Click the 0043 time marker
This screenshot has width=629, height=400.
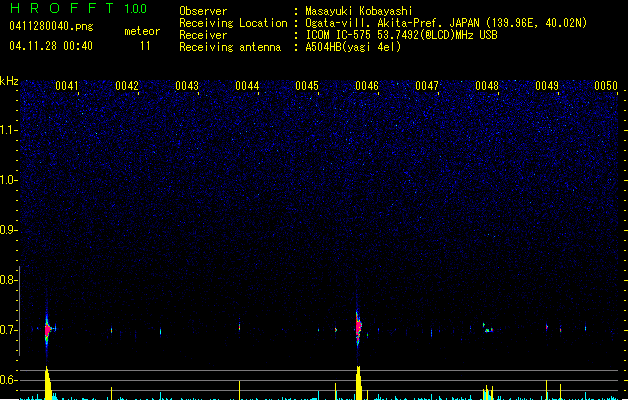tap(187, 86)
